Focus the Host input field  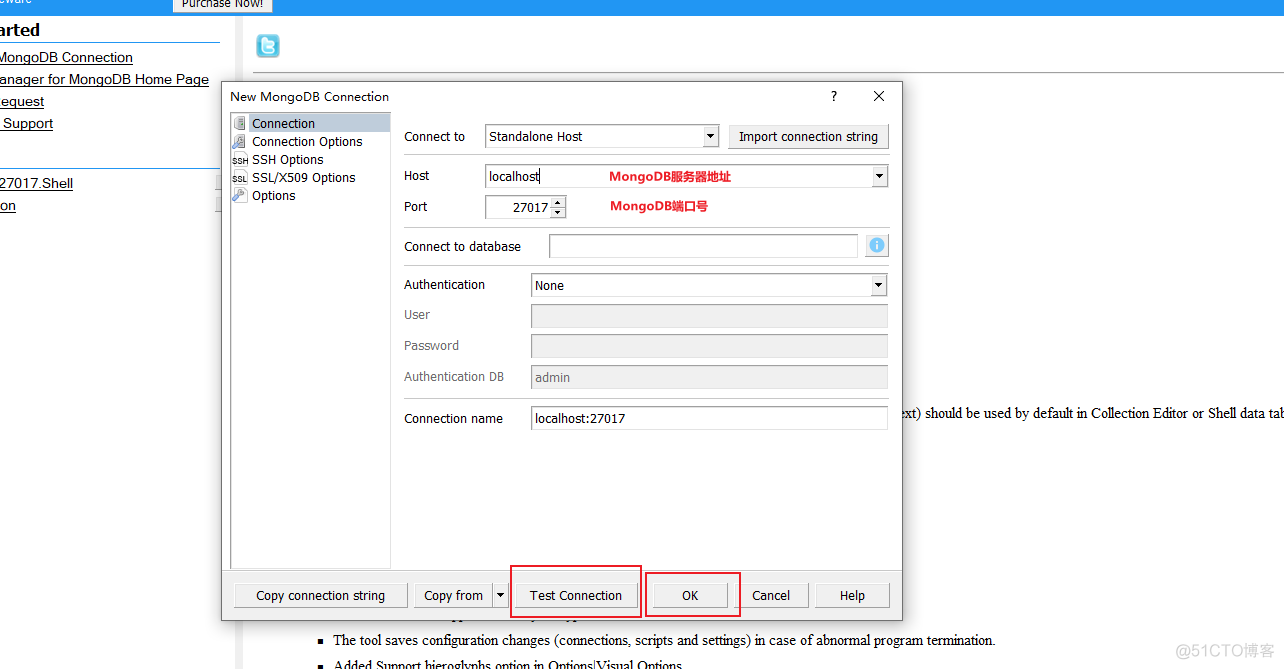[x=678, y=176]
